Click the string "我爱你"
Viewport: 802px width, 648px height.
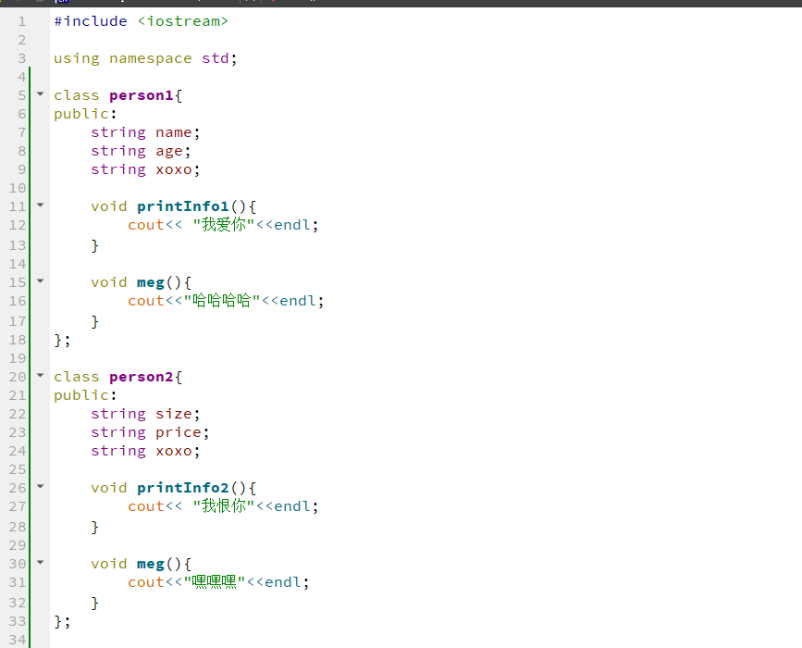tap(224, 224)
